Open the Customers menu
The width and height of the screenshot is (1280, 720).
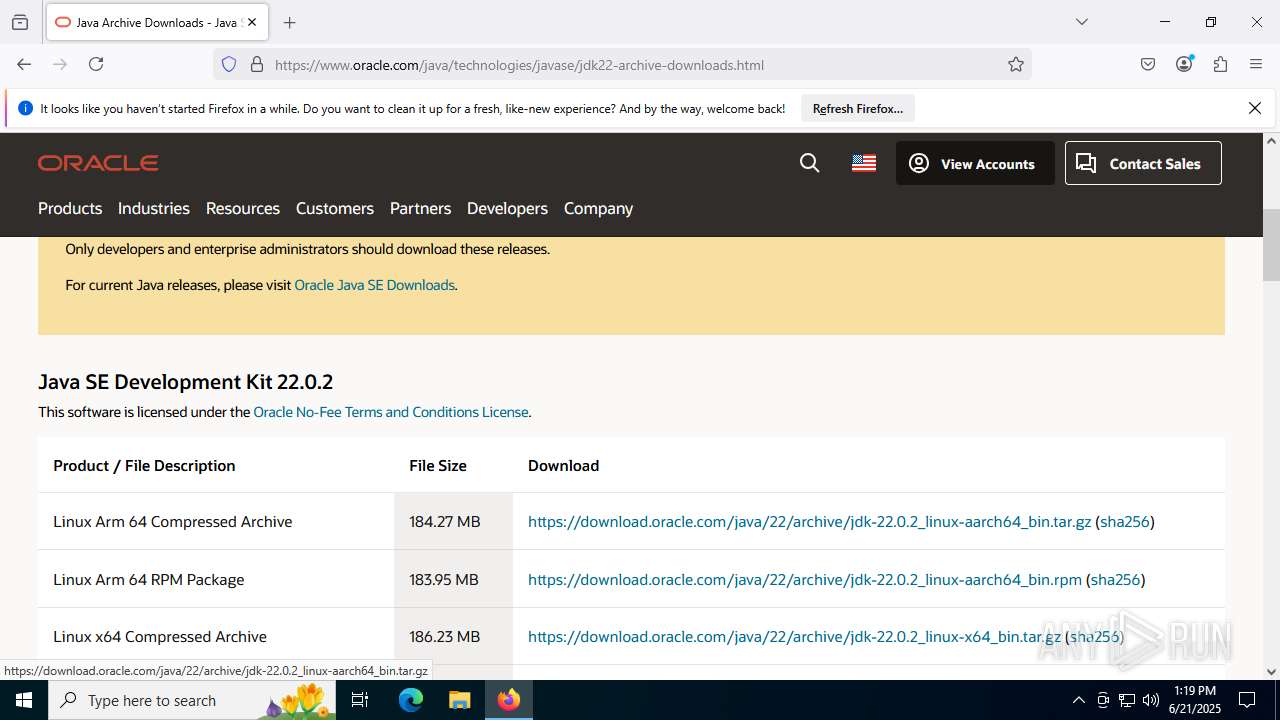(x=335, y=208)
